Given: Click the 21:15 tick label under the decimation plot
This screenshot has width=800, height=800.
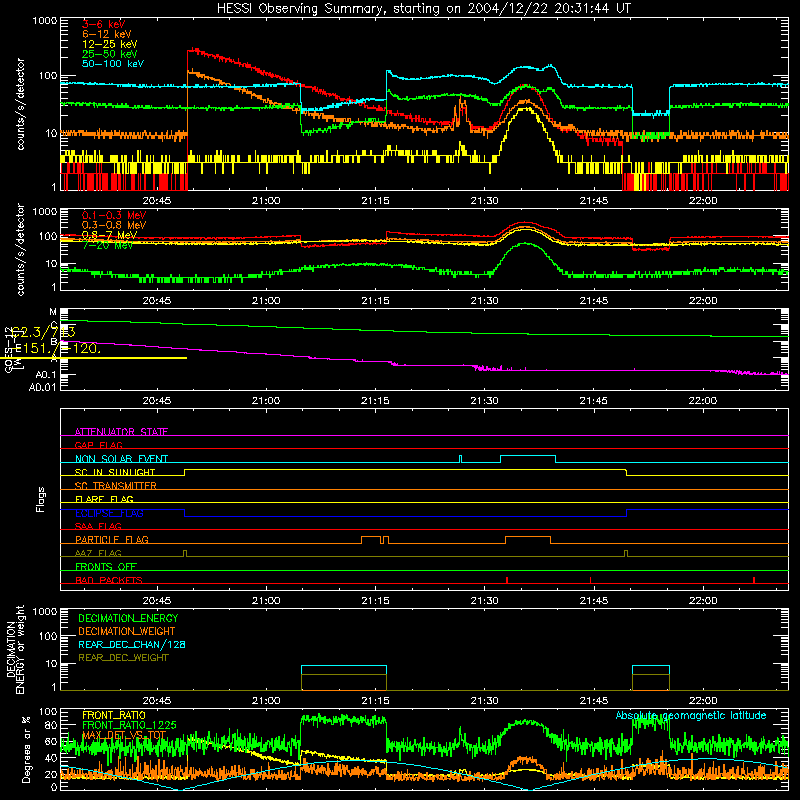Looking at the screenshot, I should tap(375, 701).
